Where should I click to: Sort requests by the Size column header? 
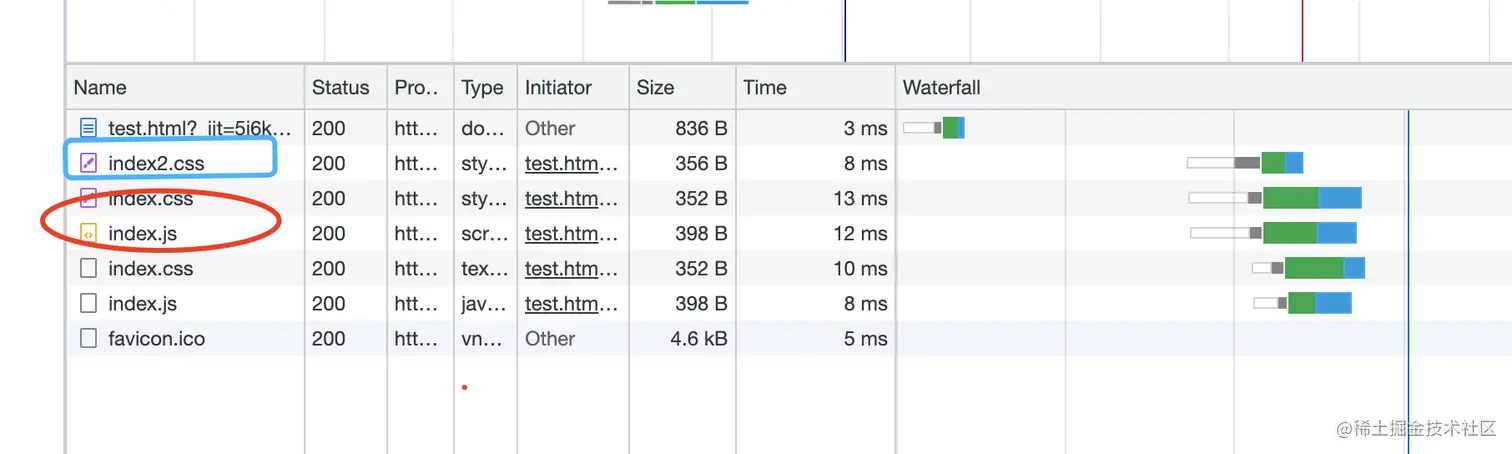(x=655, y=88)
